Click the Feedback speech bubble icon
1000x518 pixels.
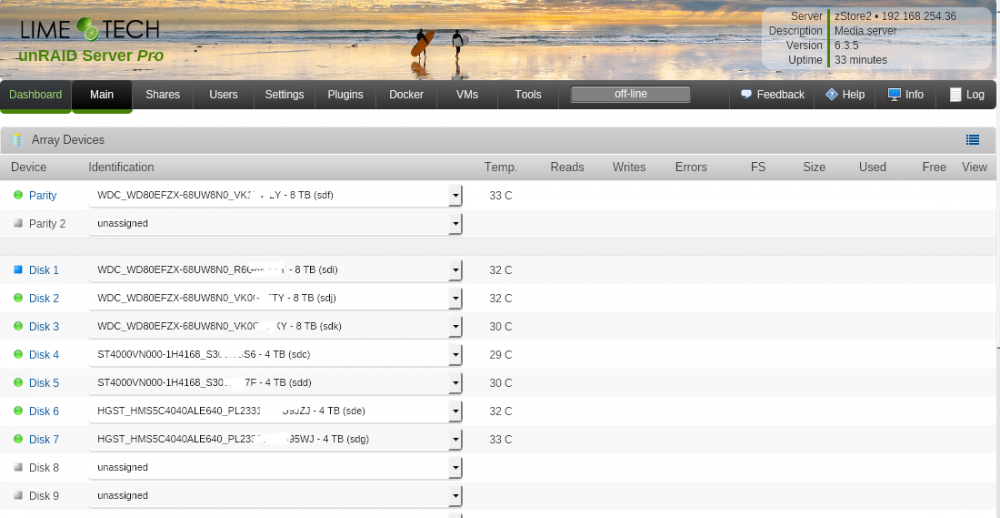point(746,94)
